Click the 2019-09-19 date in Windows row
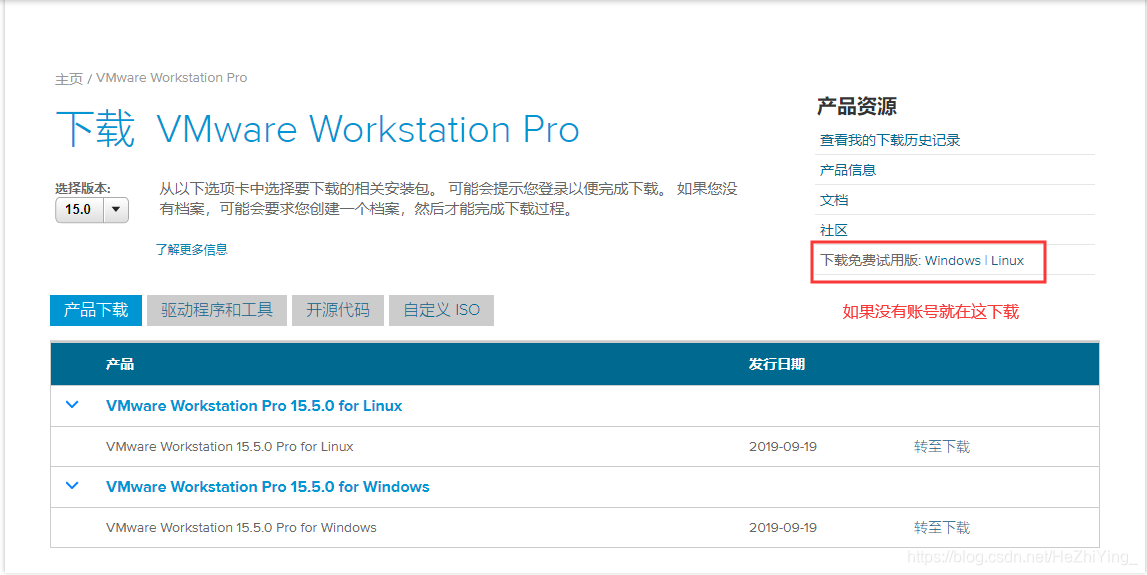The height and width of the screenshot is (575, 1147). [783, 527]
